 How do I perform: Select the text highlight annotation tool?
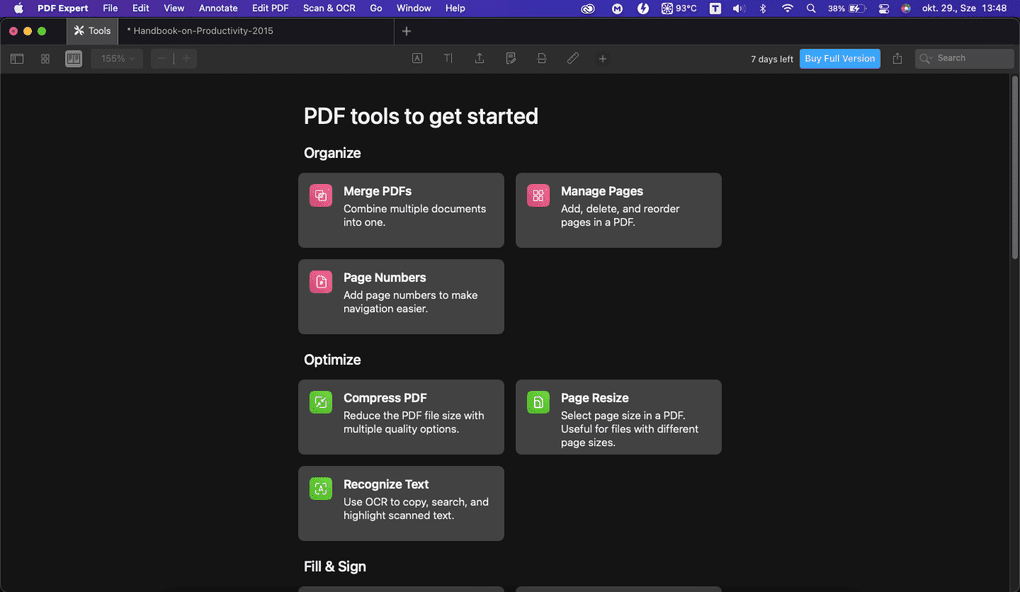[x=417, y=58]
